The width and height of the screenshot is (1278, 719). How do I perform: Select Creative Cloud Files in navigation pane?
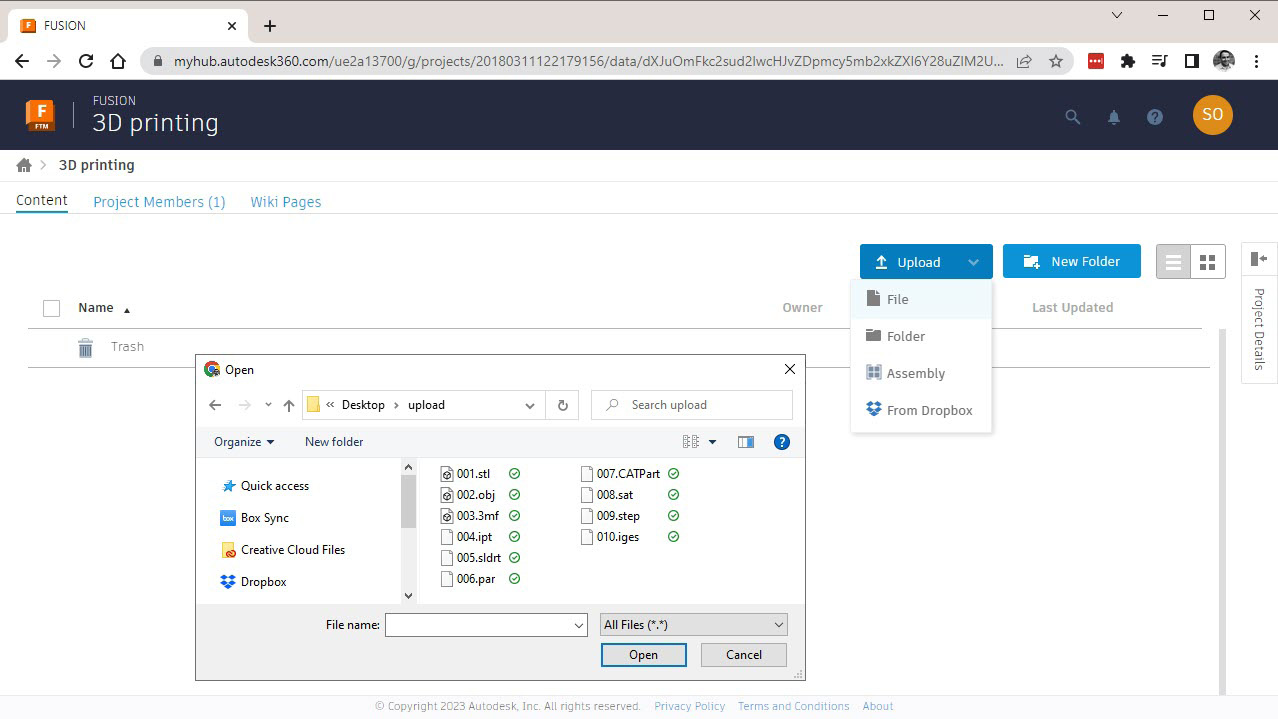tap(283, 550)
